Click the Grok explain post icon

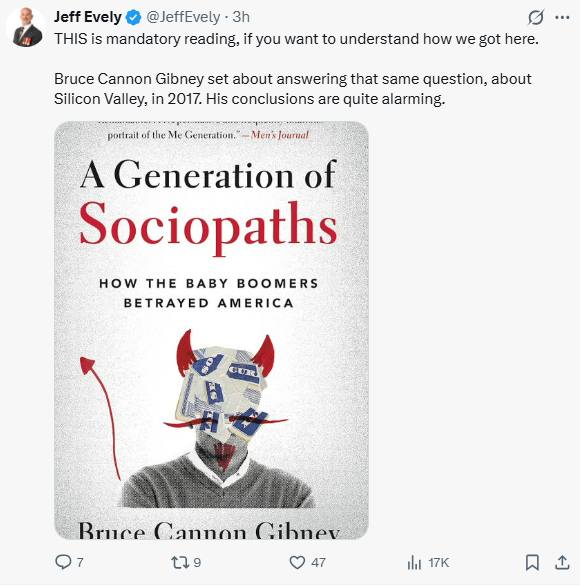coord(536,18)
